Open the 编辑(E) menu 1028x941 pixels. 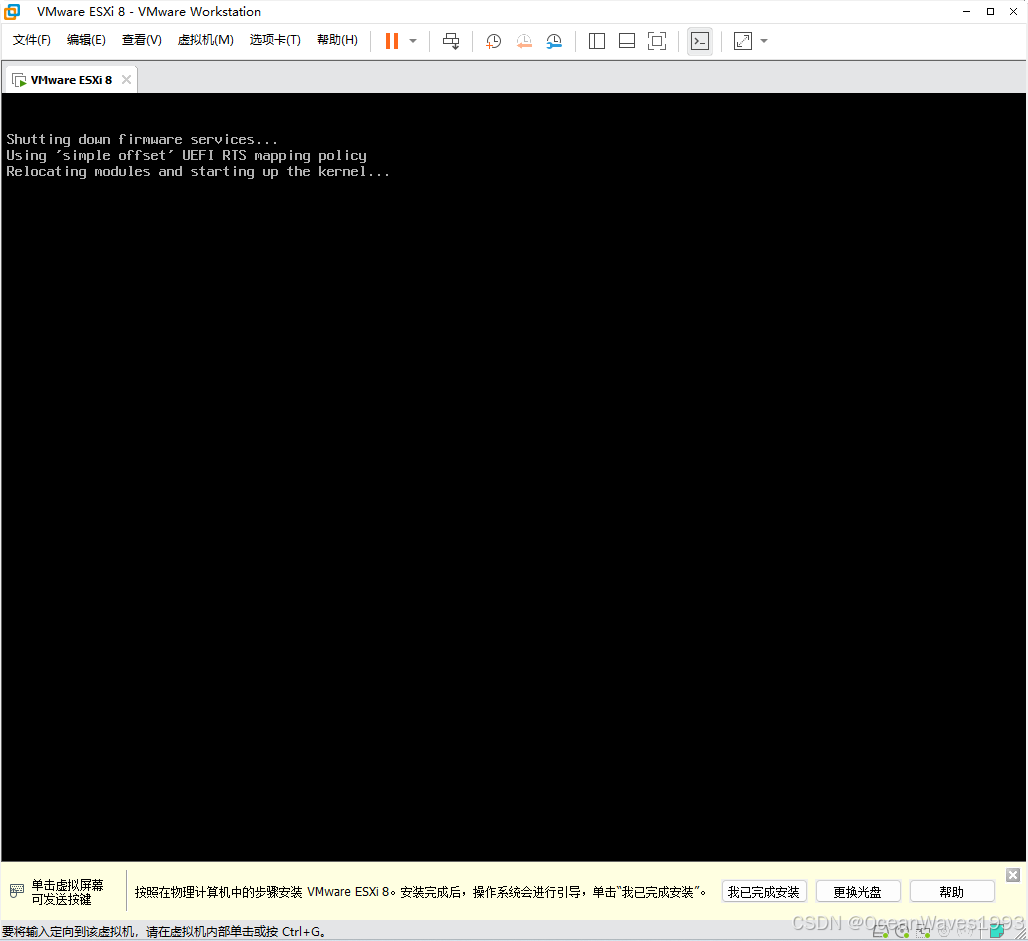[86, 40]
